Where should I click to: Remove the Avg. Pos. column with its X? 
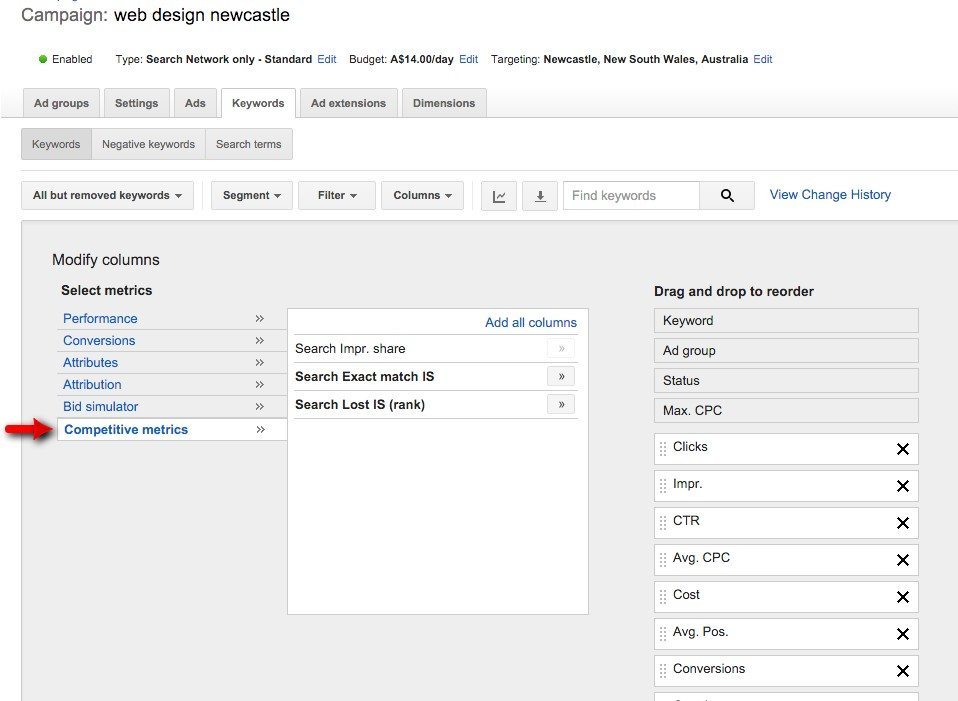pos(903,633)
